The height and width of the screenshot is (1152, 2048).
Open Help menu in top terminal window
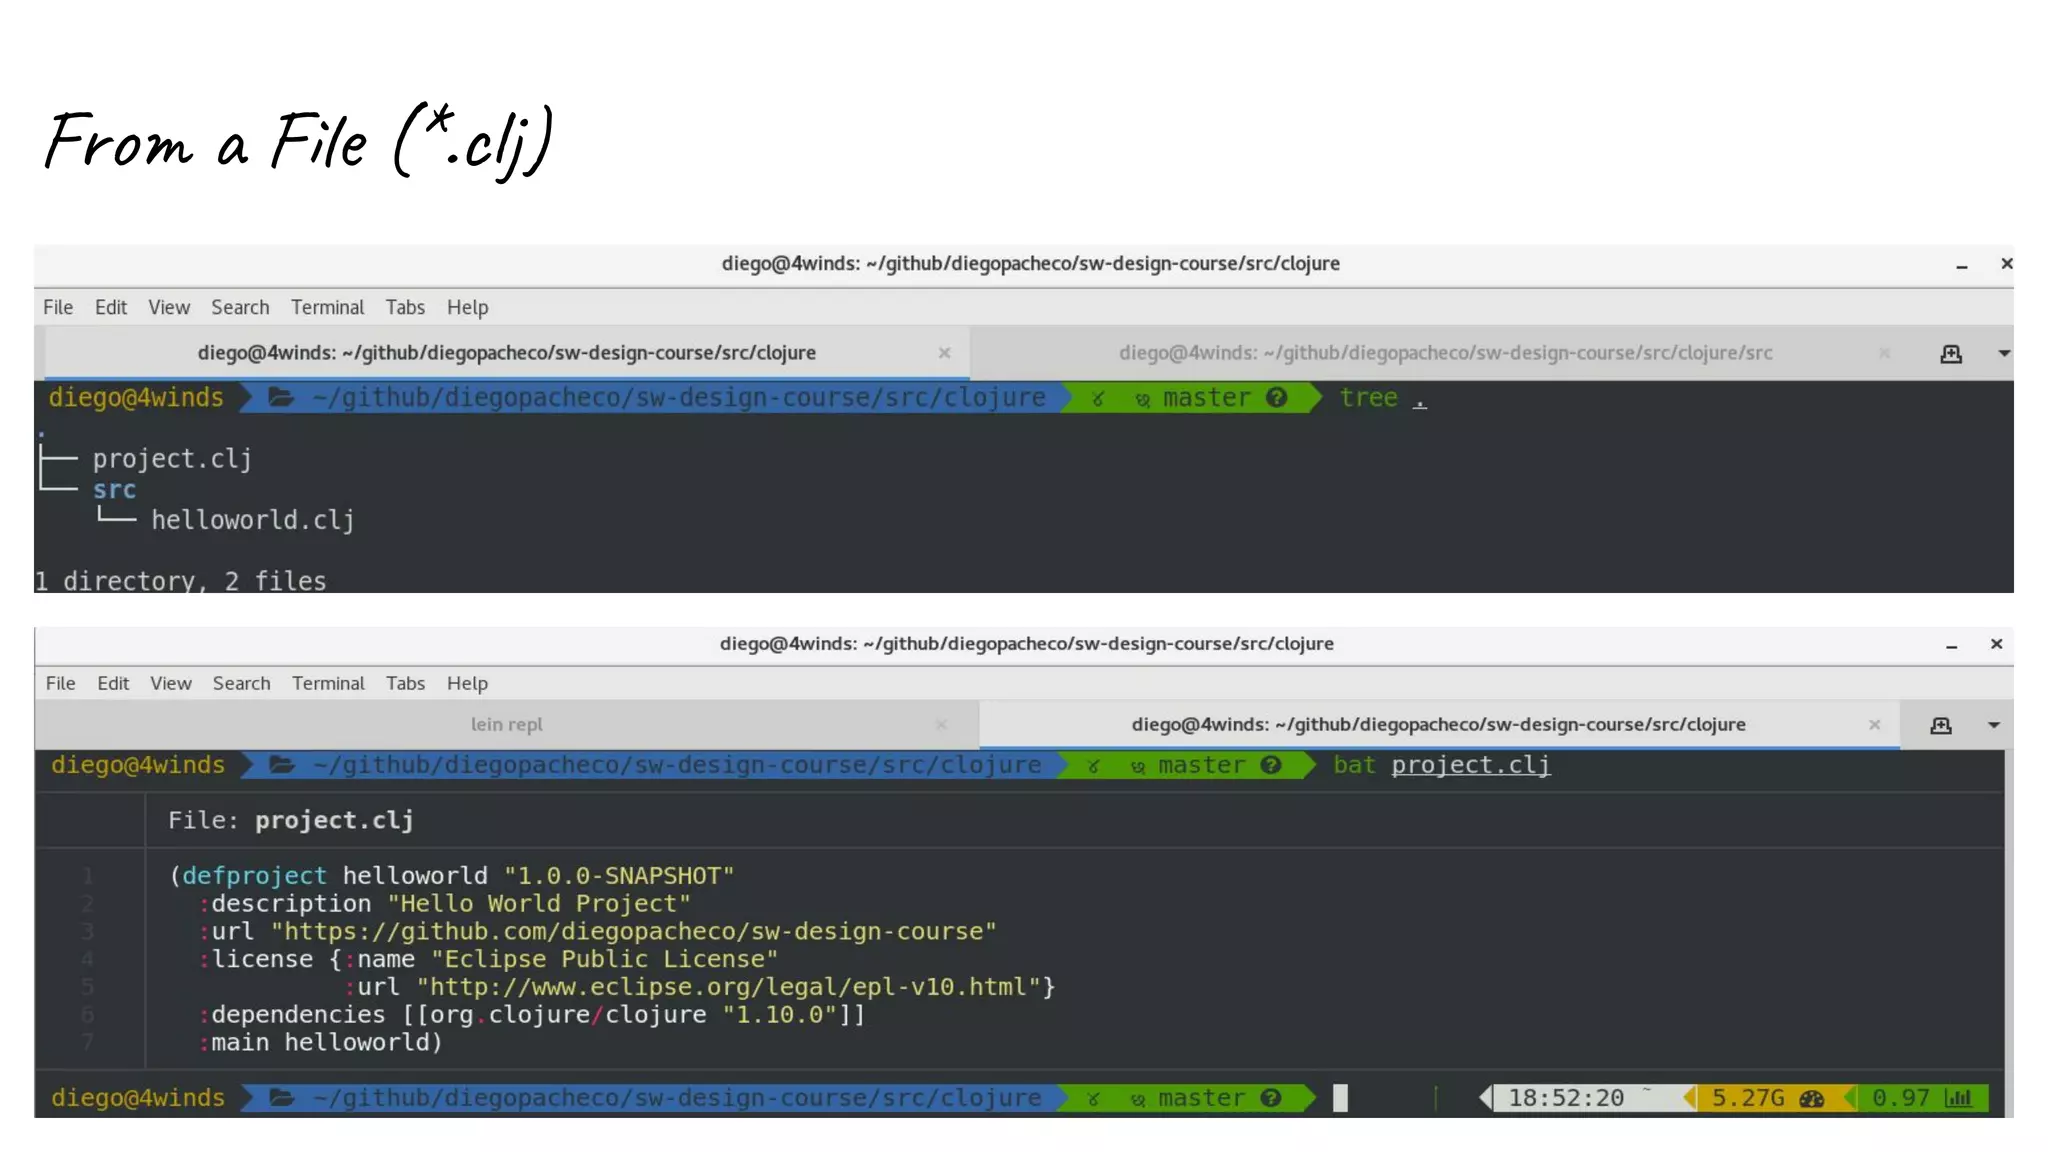467,307
